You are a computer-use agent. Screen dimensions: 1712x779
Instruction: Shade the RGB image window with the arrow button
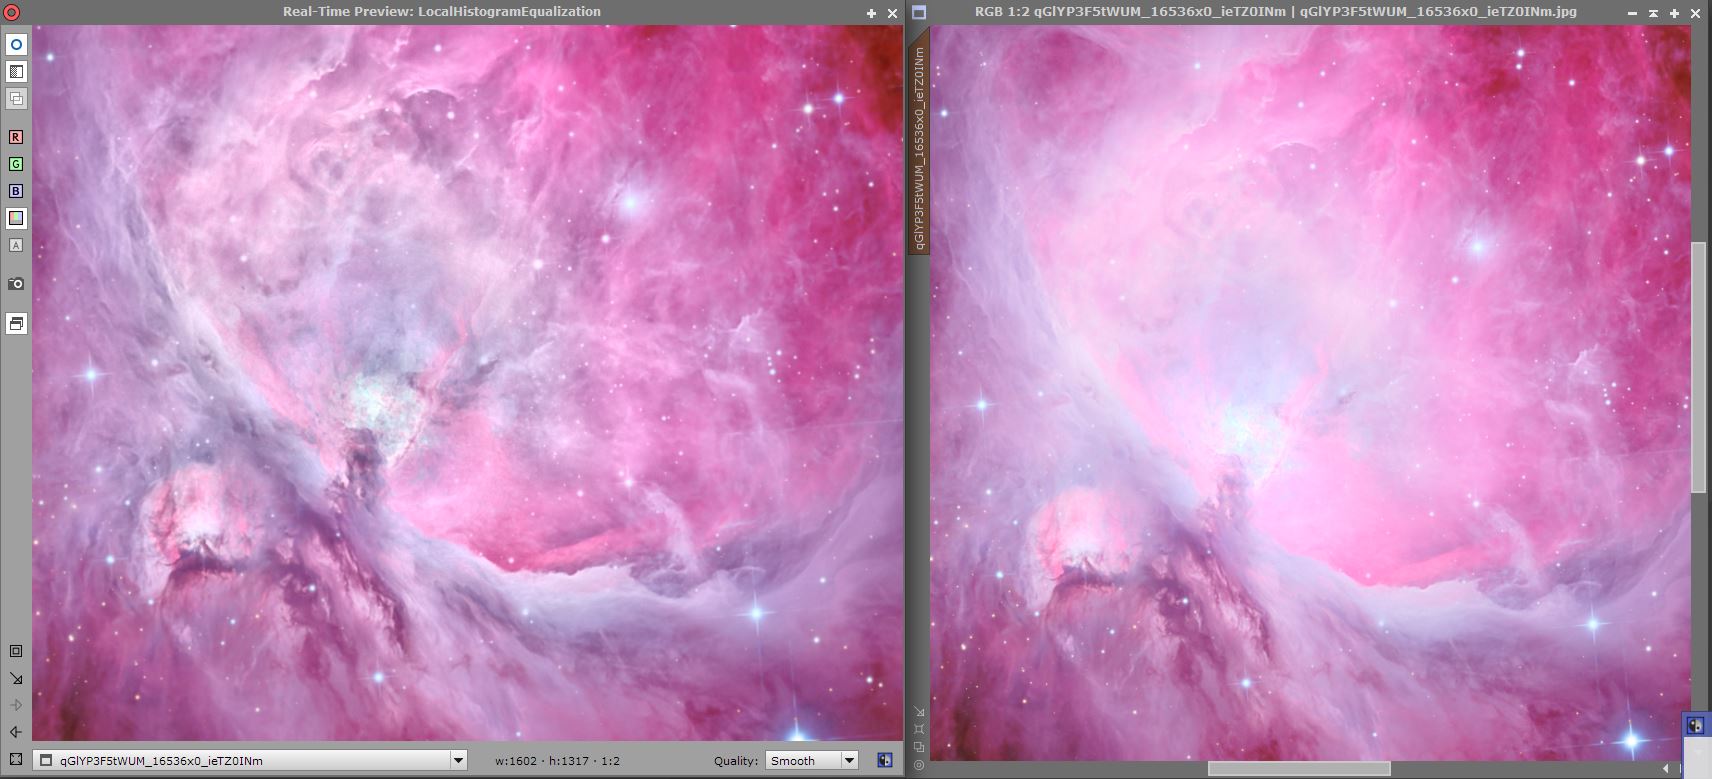coord(1653,13)
